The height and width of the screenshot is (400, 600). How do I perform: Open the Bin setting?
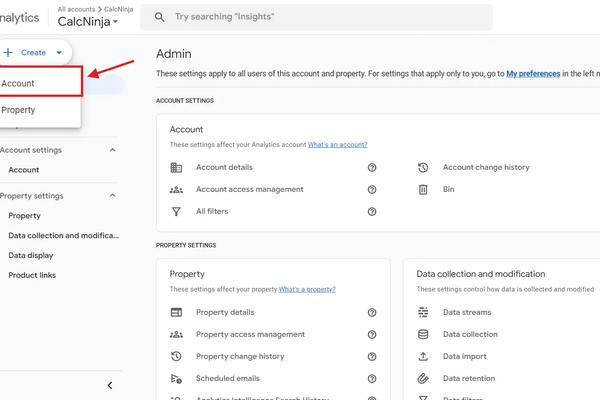coord(448,189)
